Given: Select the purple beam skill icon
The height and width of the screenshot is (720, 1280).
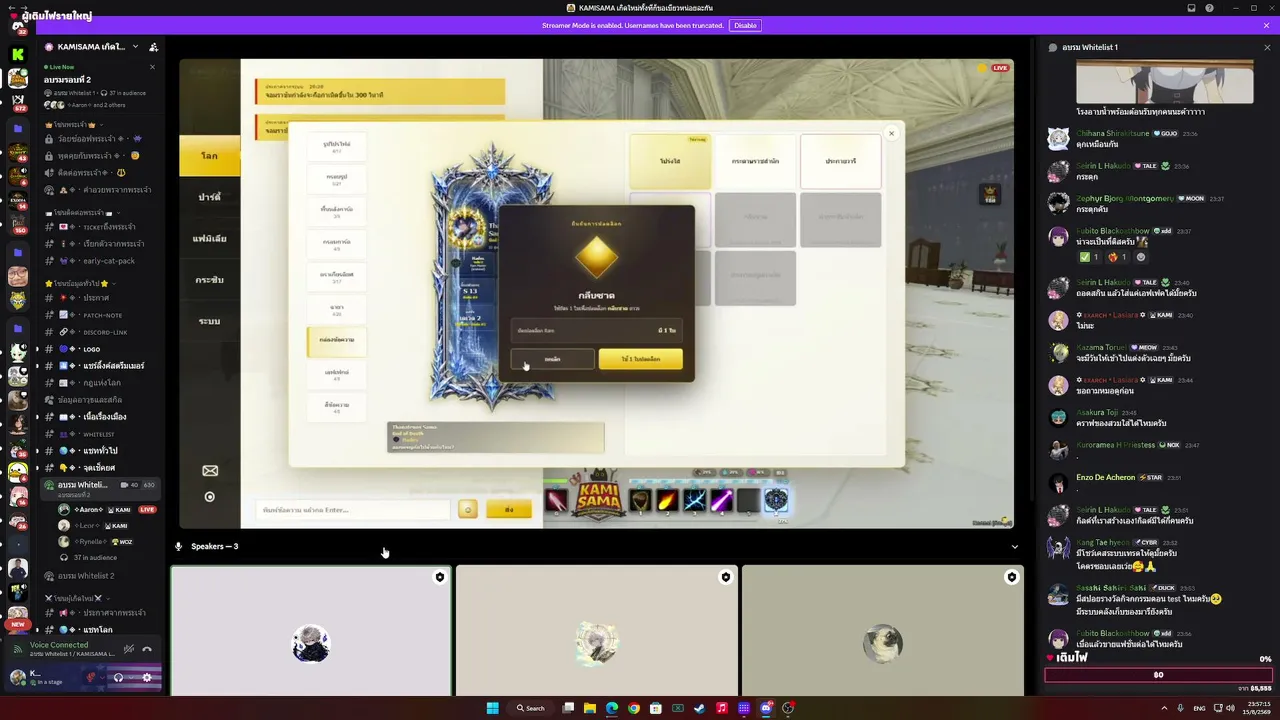Looking at the screenshot, I should pos(721,500).
